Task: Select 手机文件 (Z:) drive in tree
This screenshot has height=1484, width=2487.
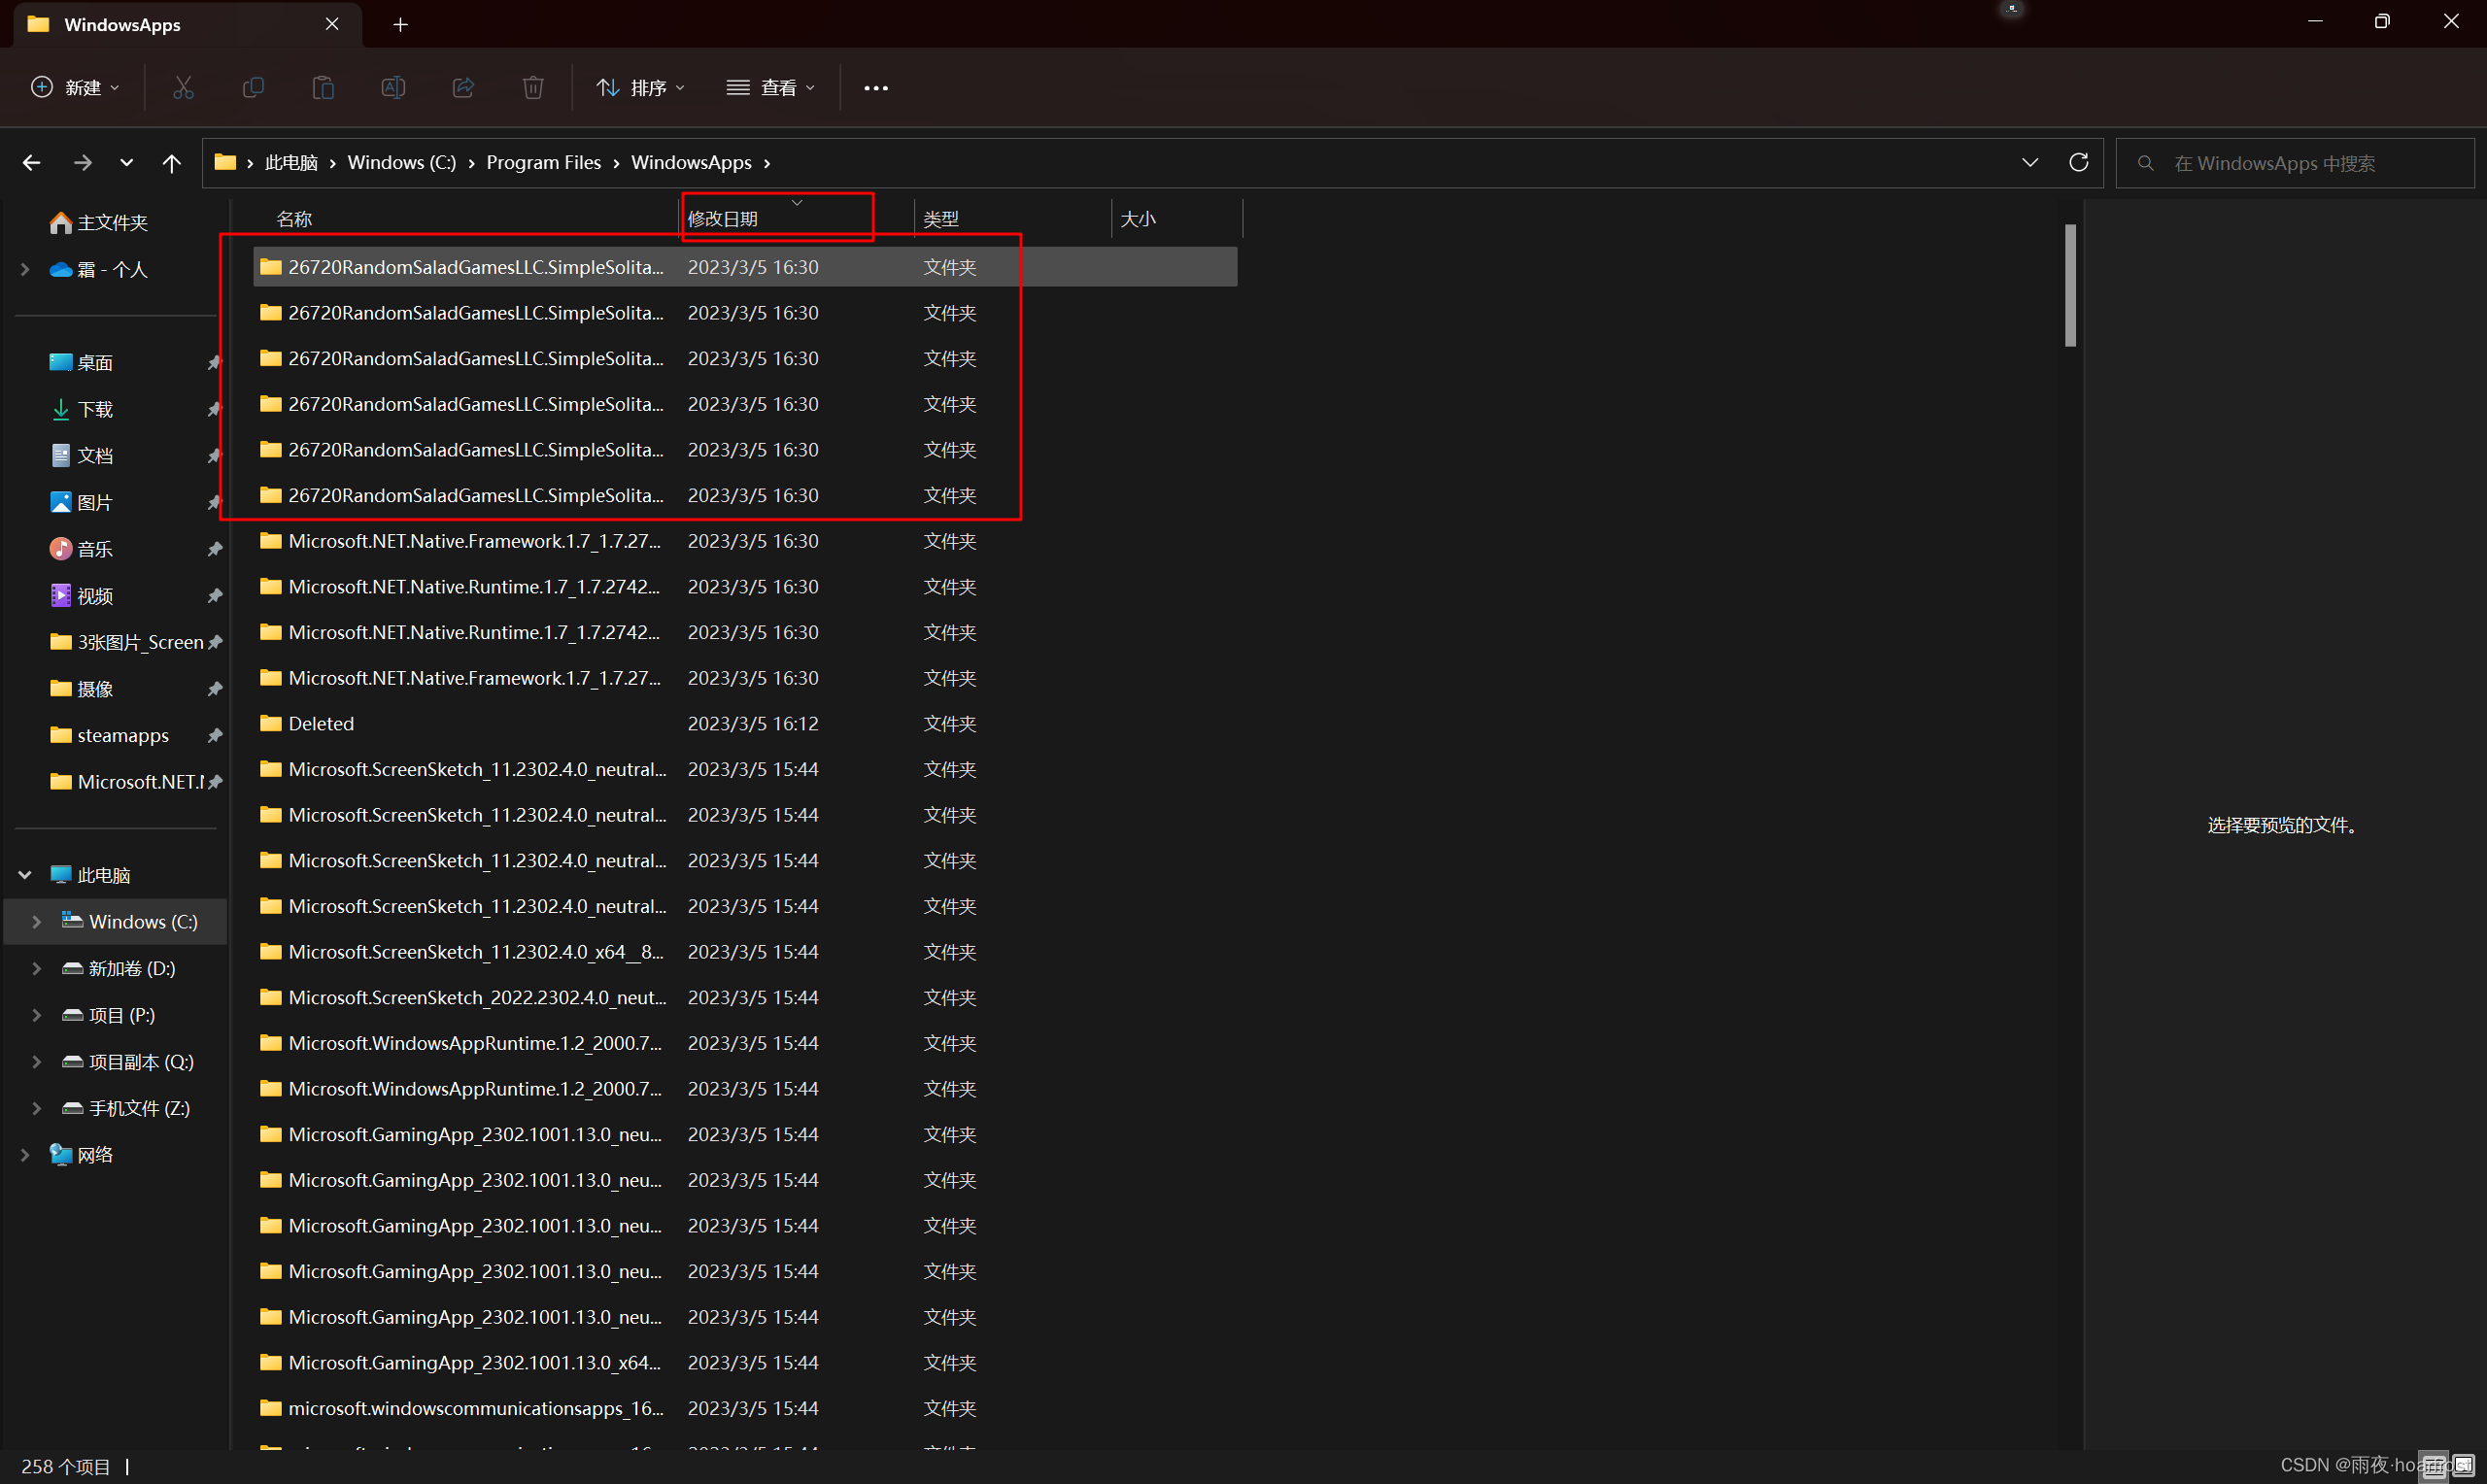Action: (x=126, y=1108)
